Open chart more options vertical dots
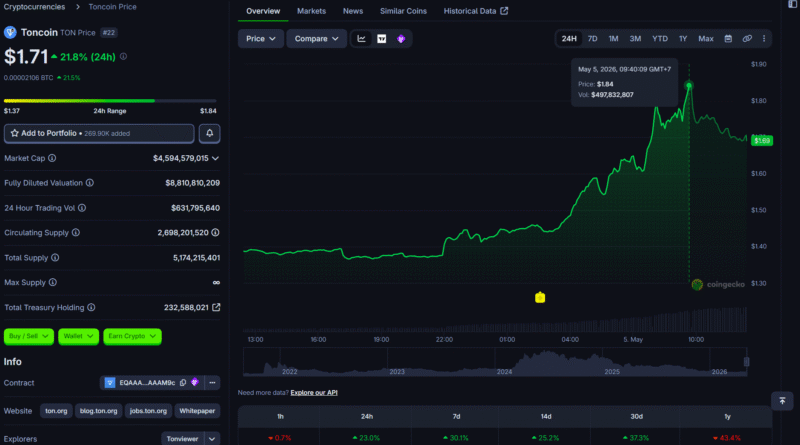Screen dimensions: 800x445 764,39
